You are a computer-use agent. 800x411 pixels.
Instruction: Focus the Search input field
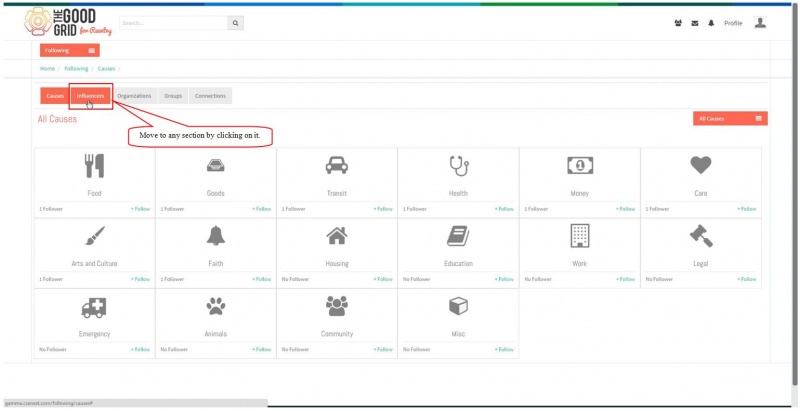[173, 23]
